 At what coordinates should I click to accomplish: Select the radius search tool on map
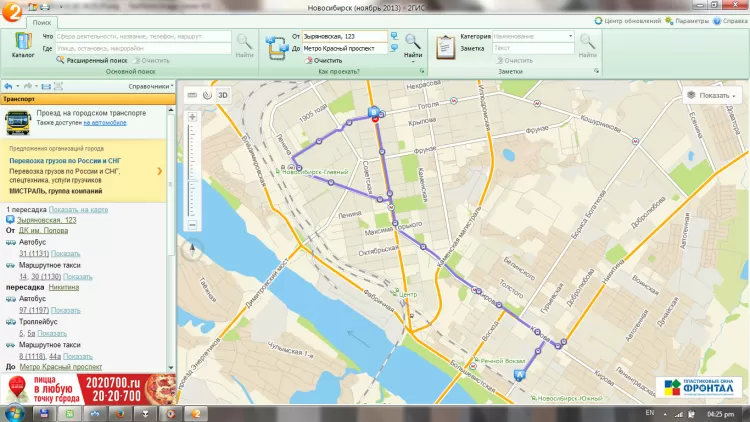[207, 95]
